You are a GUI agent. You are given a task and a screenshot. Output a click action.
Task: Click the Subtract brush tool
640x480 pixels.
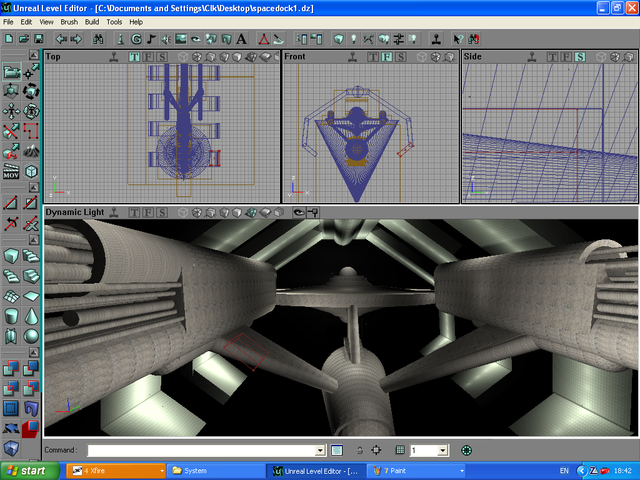32,369
